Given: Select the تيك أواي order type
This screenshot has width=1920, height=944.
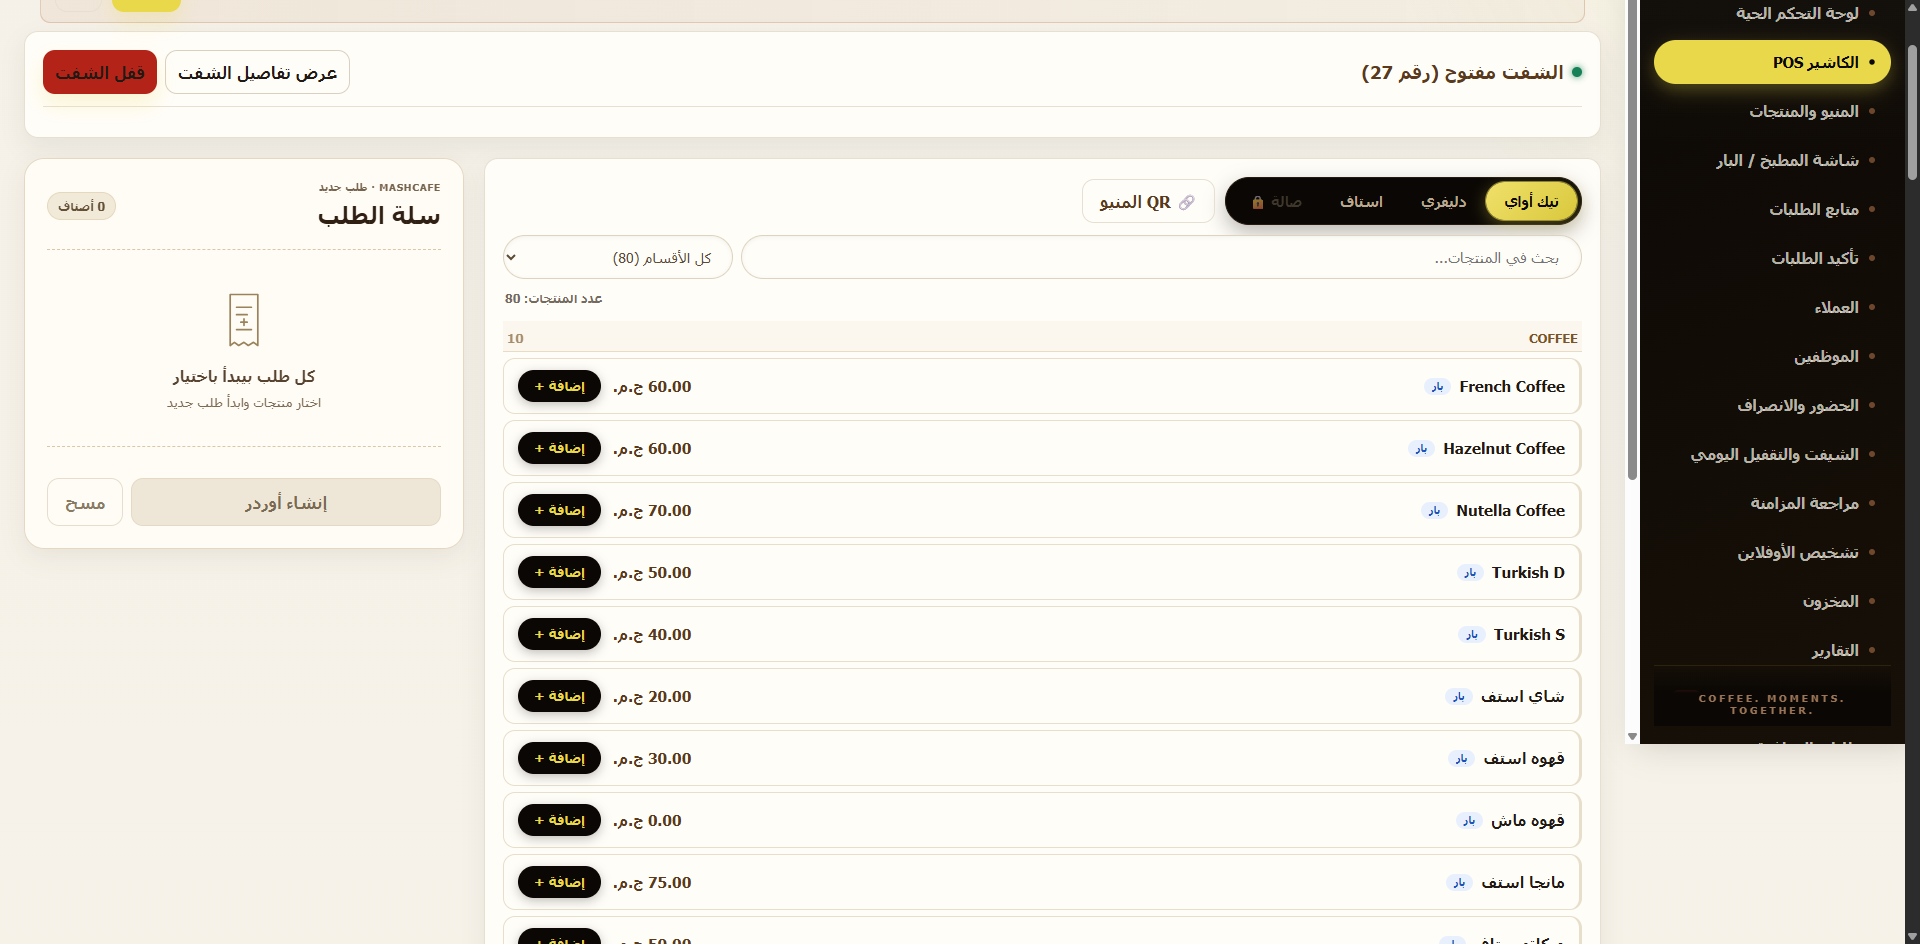Looking at the screenshot, I should click(x=1531, y=201).
